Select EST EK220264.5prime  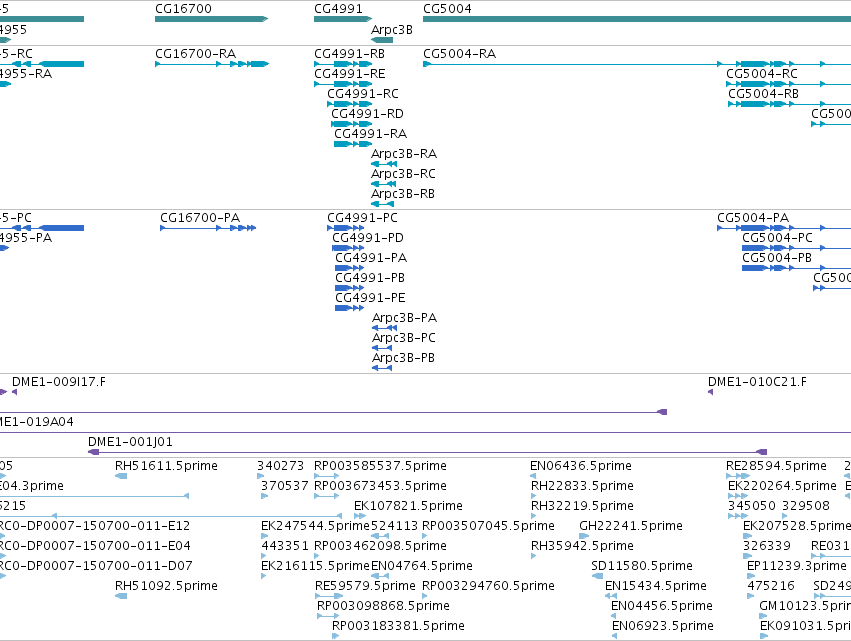point(738,496)
